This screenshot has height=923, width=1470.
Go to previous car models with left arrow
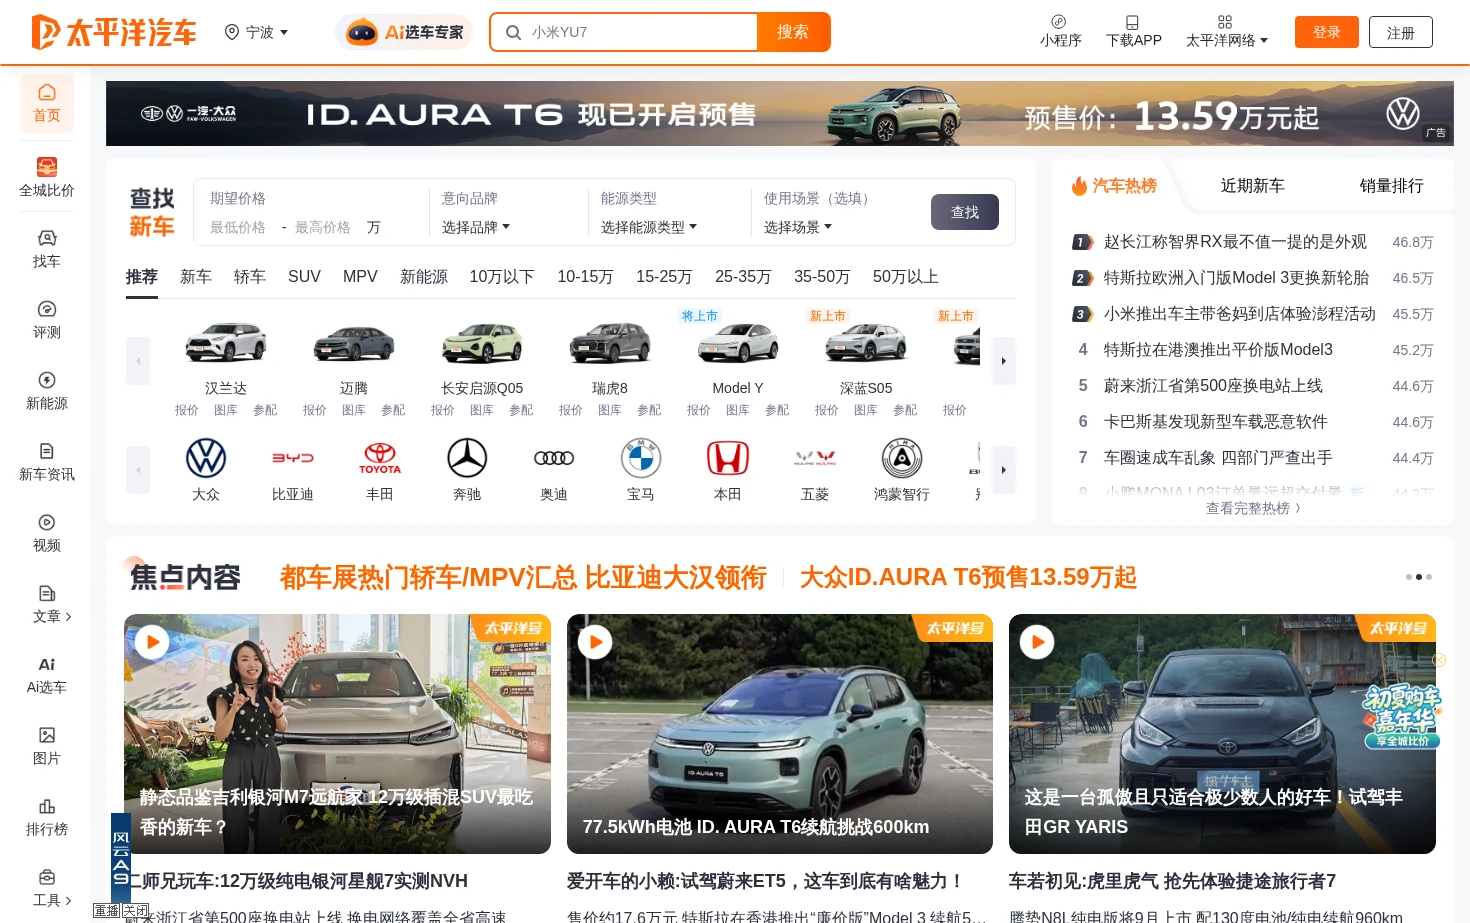138,361
